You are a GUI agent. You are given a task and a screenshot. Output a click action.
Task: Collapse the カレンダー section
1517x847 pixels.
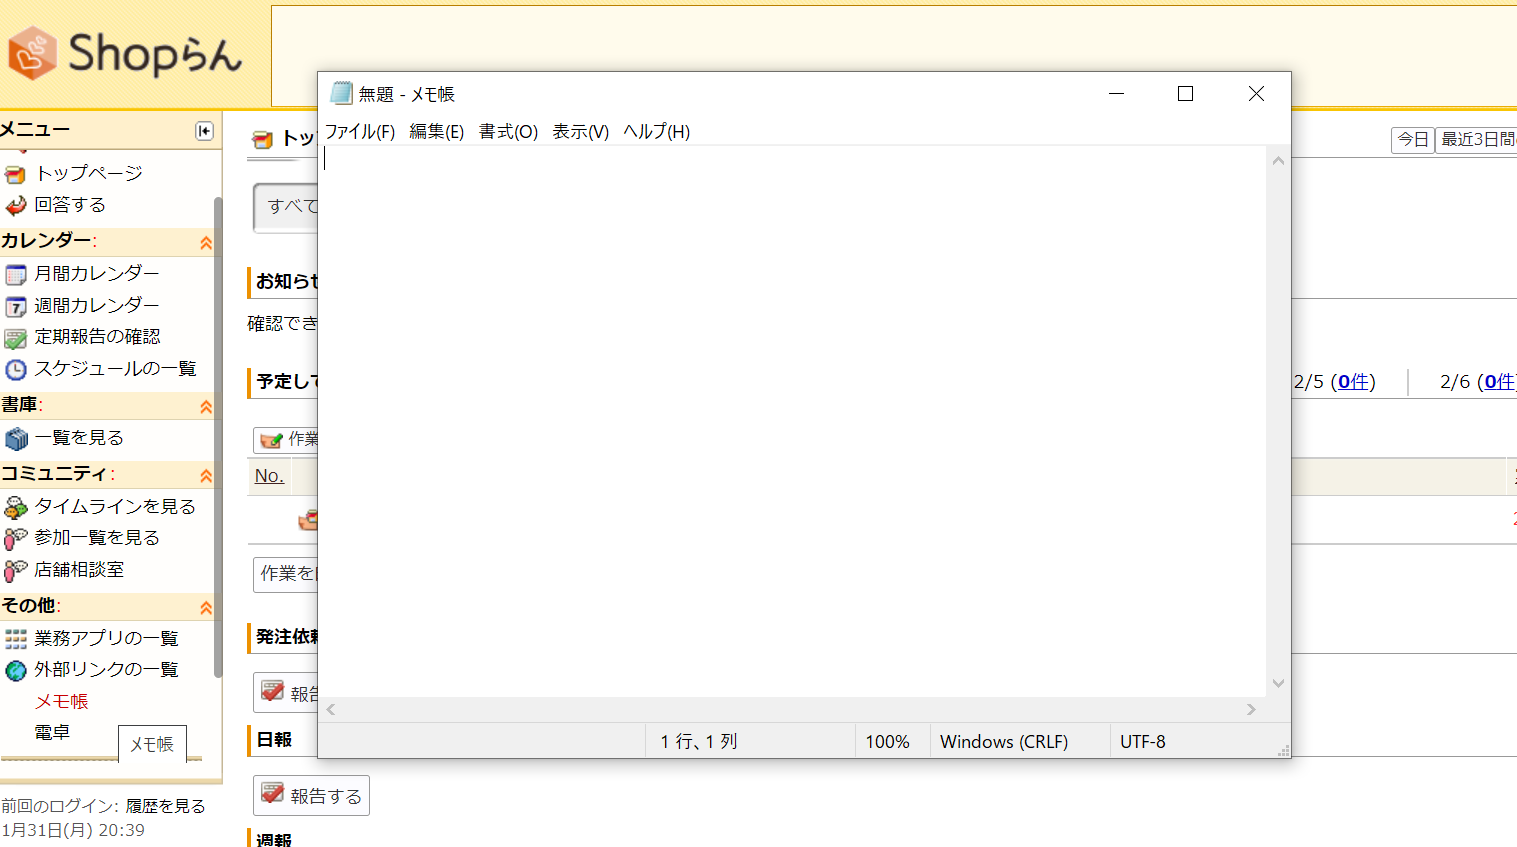coord(206,242)
